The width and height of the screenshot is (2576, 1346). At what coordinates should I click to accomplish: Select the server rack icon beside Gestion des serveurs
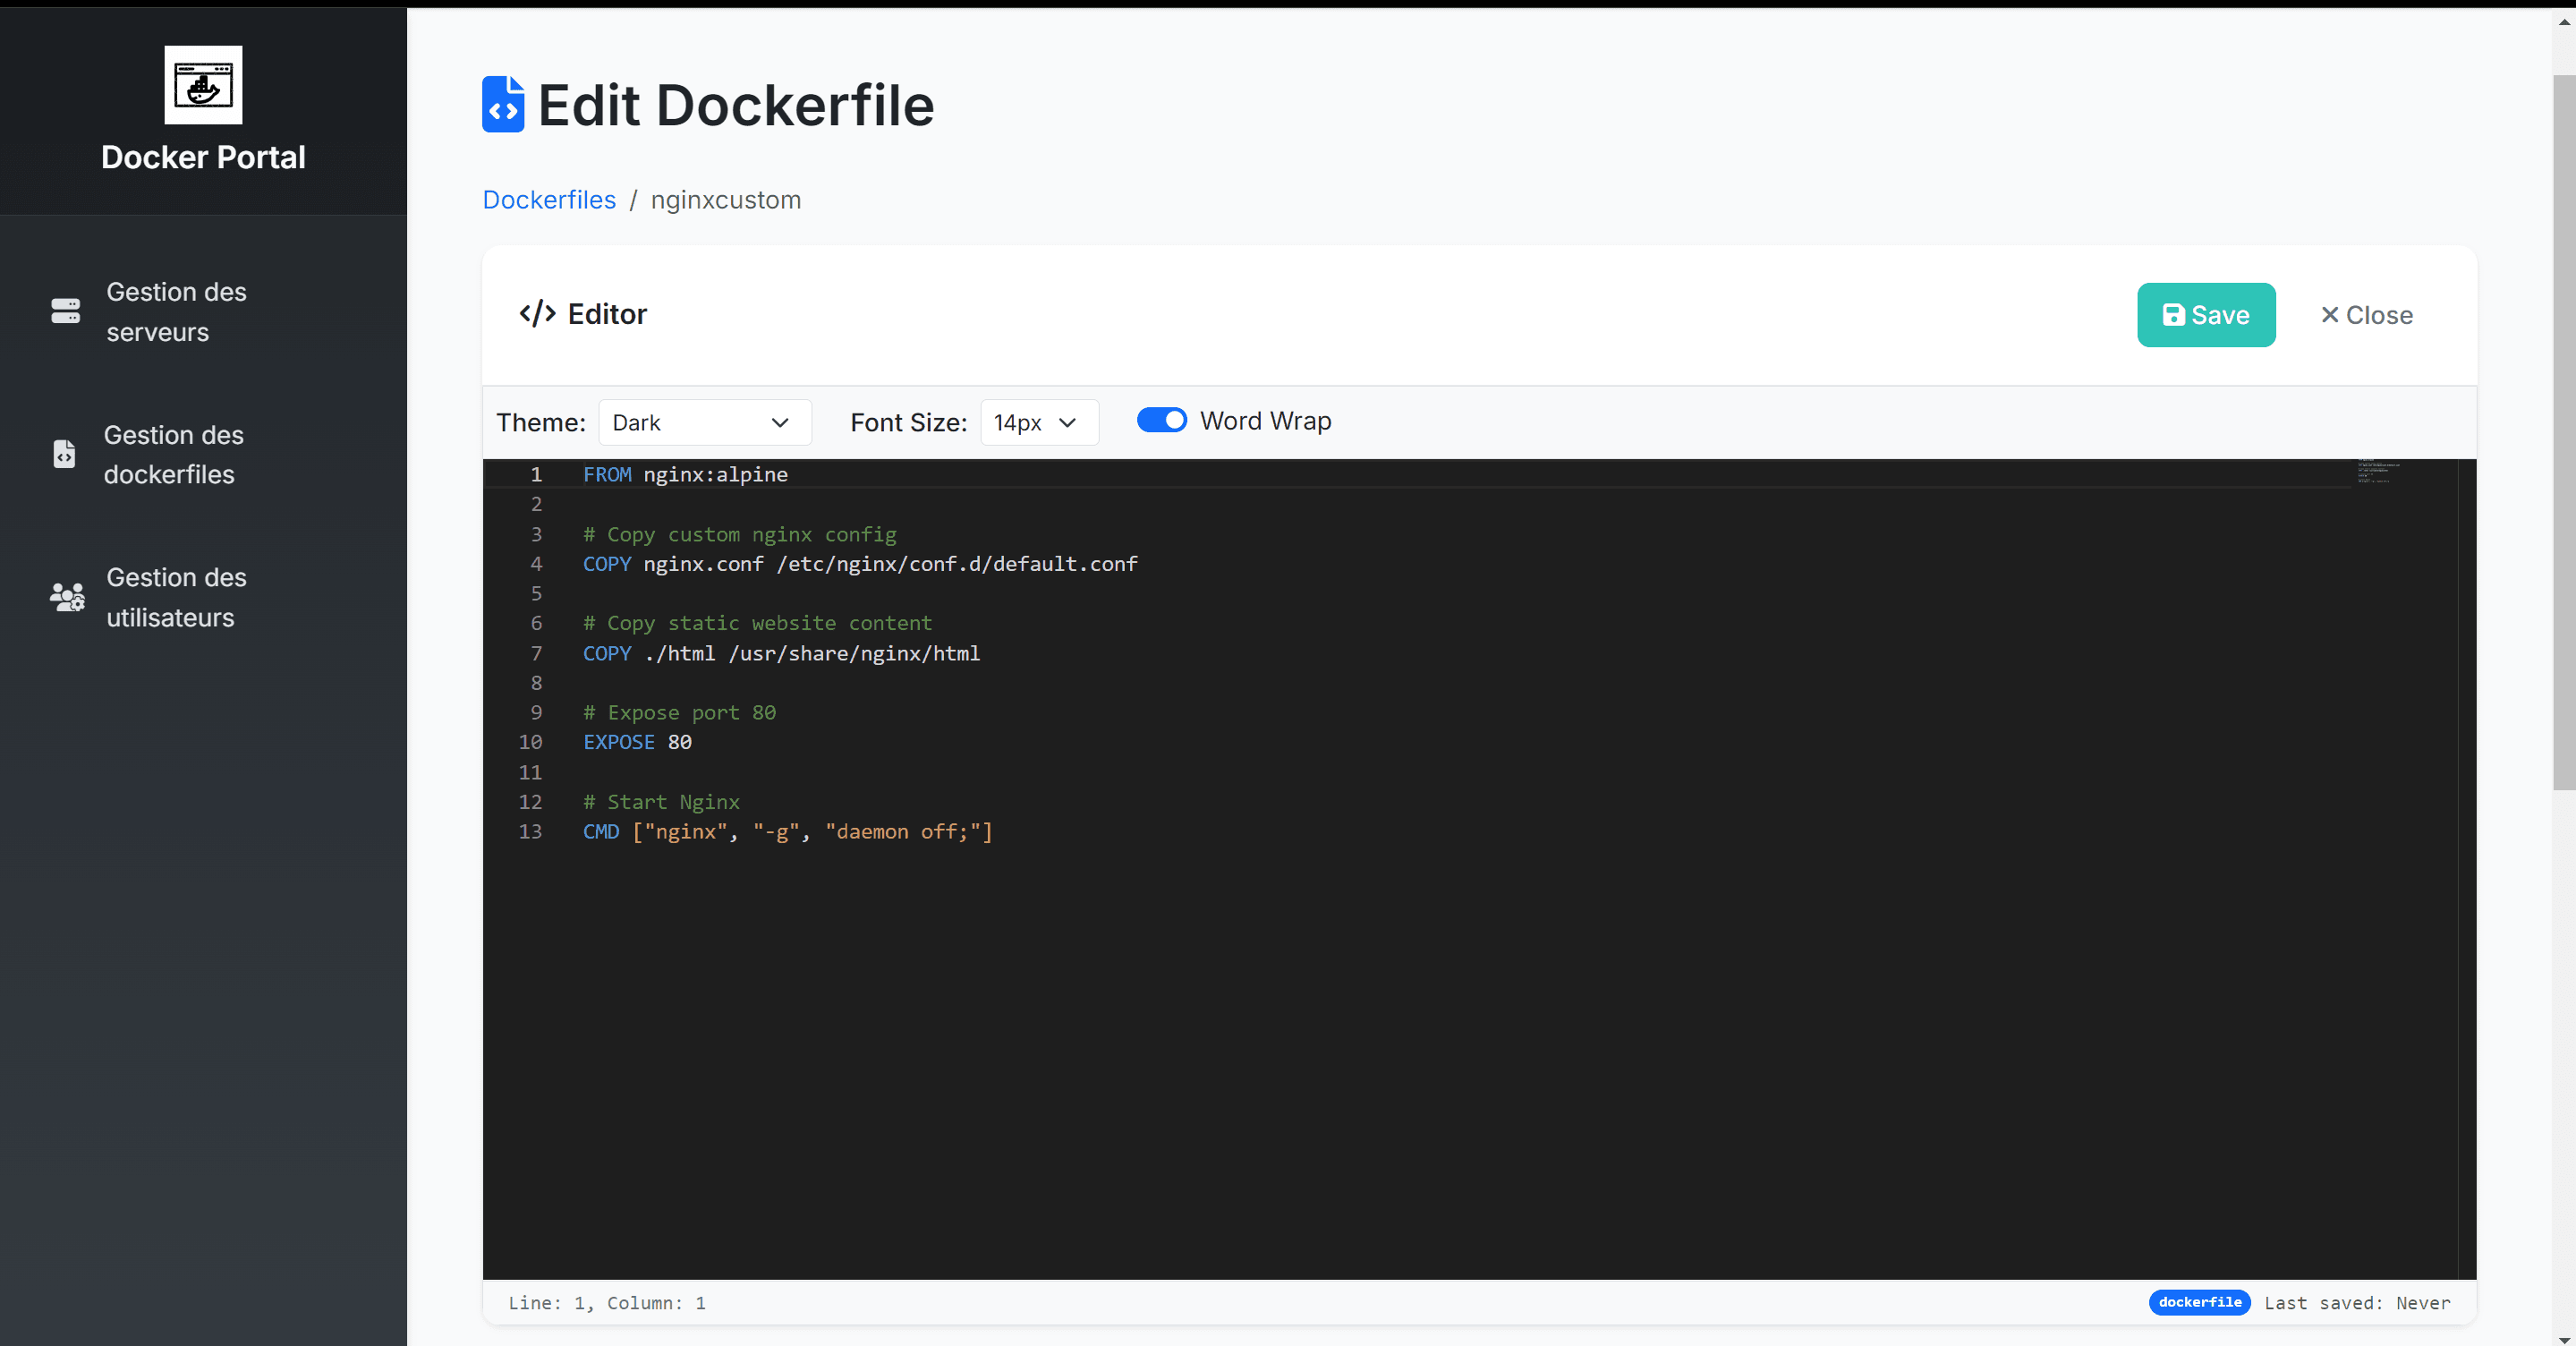pyautogui.click(x=65, y=311)
